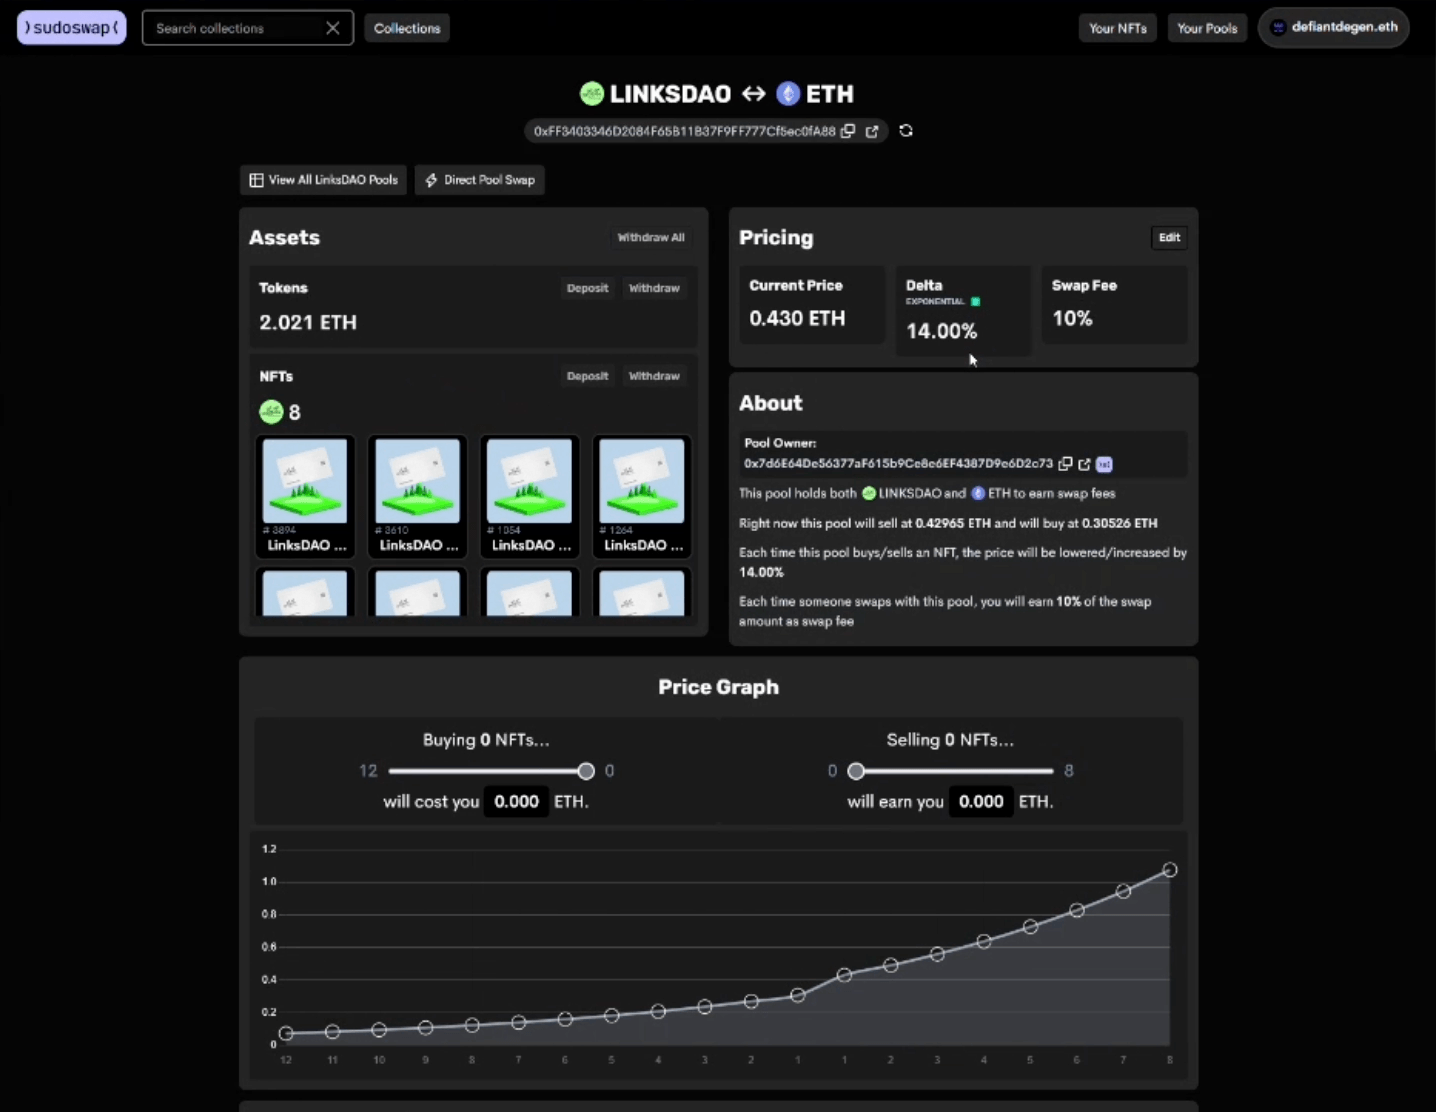Select LinksDAO NFT #3894
Screen dimensions: 1436x1112
point(305,496)
